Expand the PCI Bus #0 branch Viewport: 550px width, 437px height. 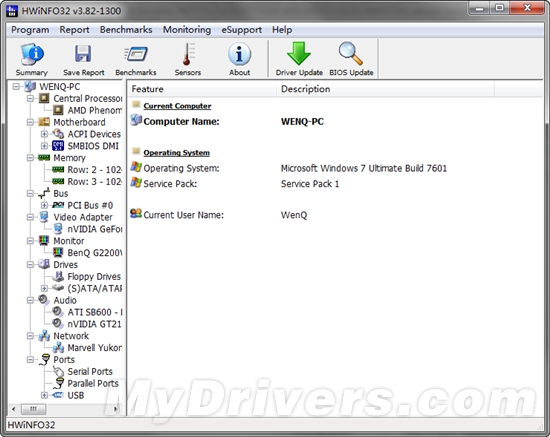[x=44, y=205]
